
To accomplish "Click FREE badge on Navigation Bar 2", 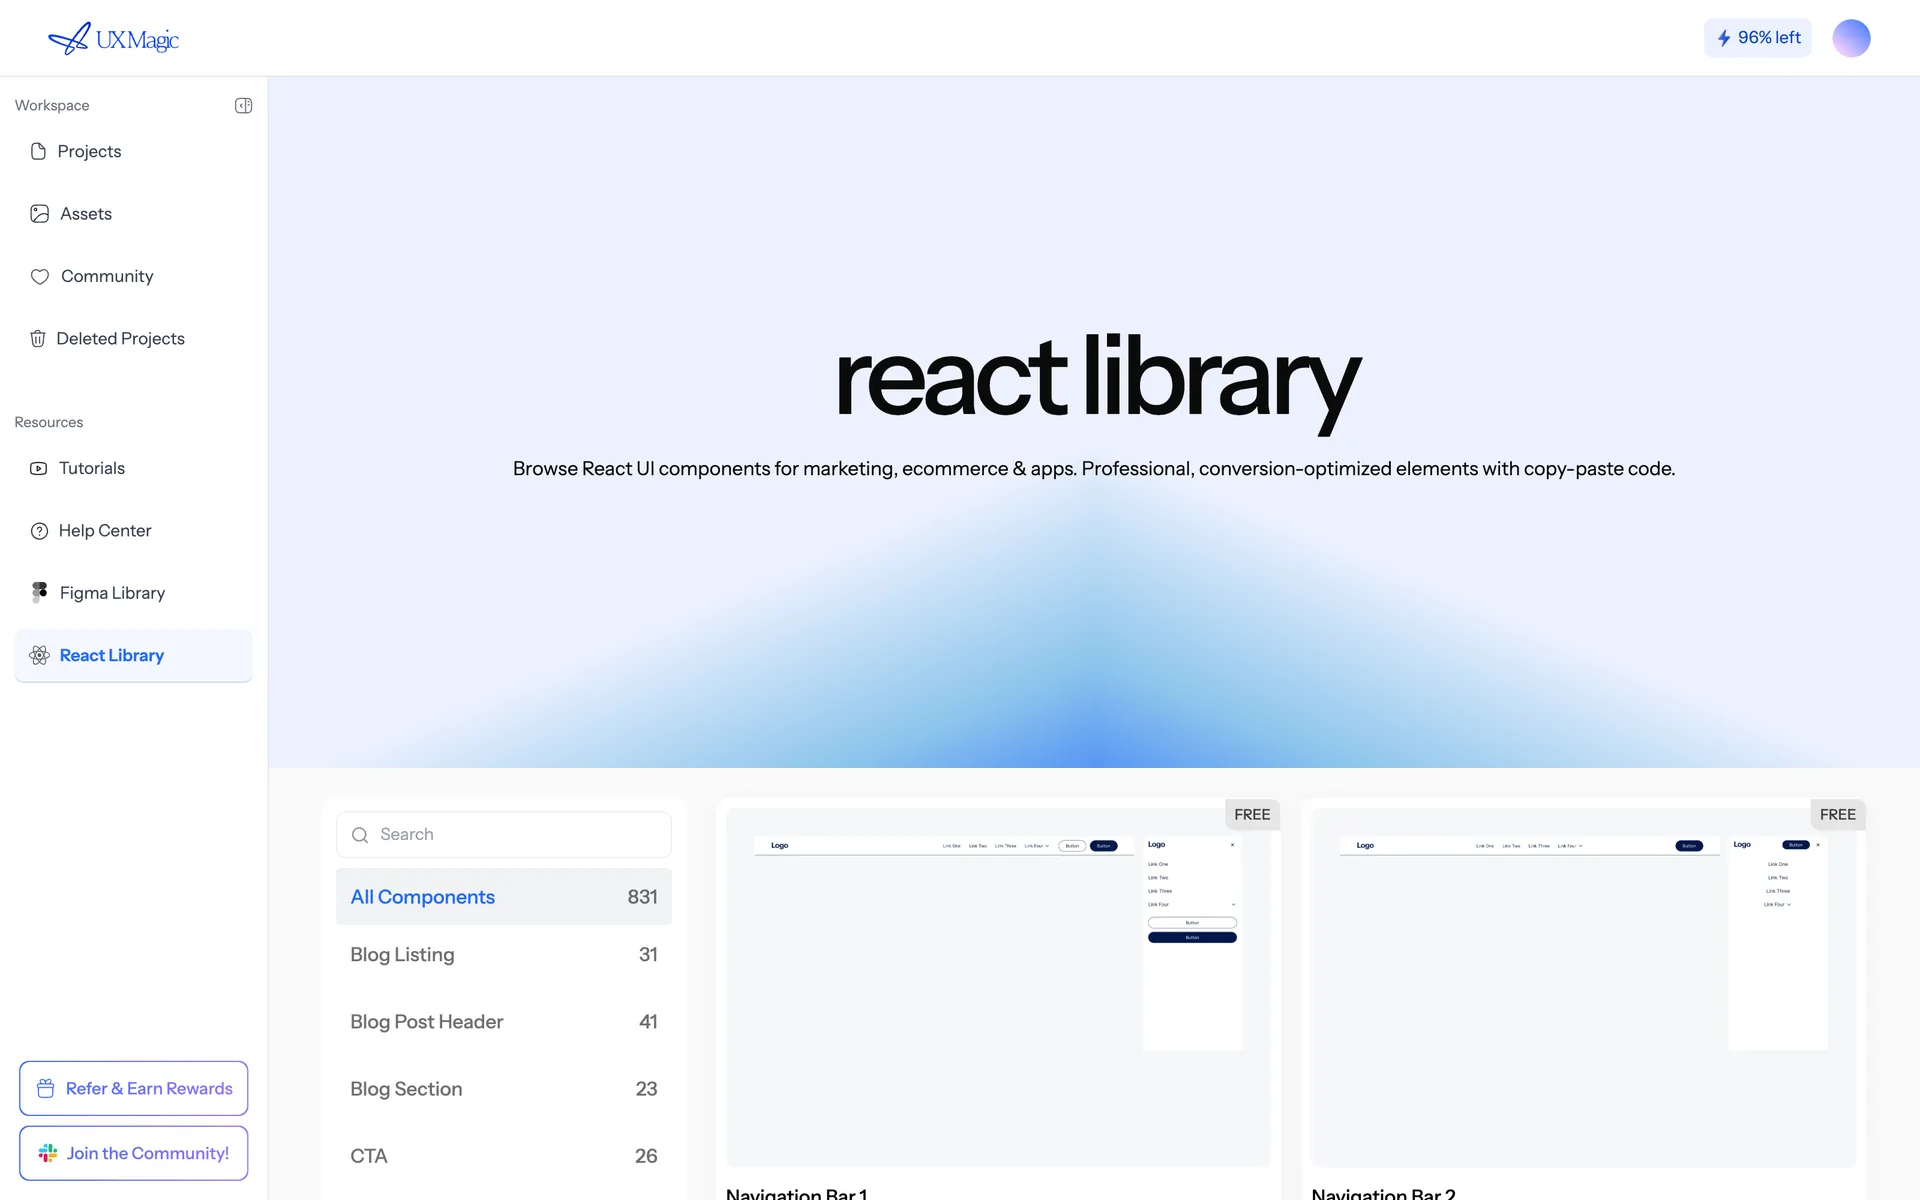I will [x=1838, y=814].
